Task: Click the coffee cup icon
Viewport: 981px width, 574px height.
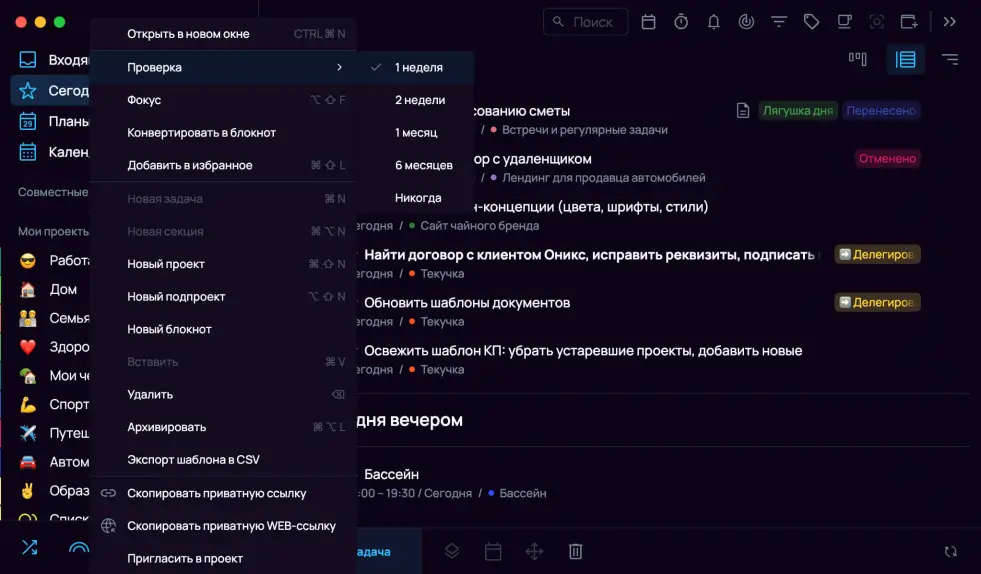Action: pos(844,21)
